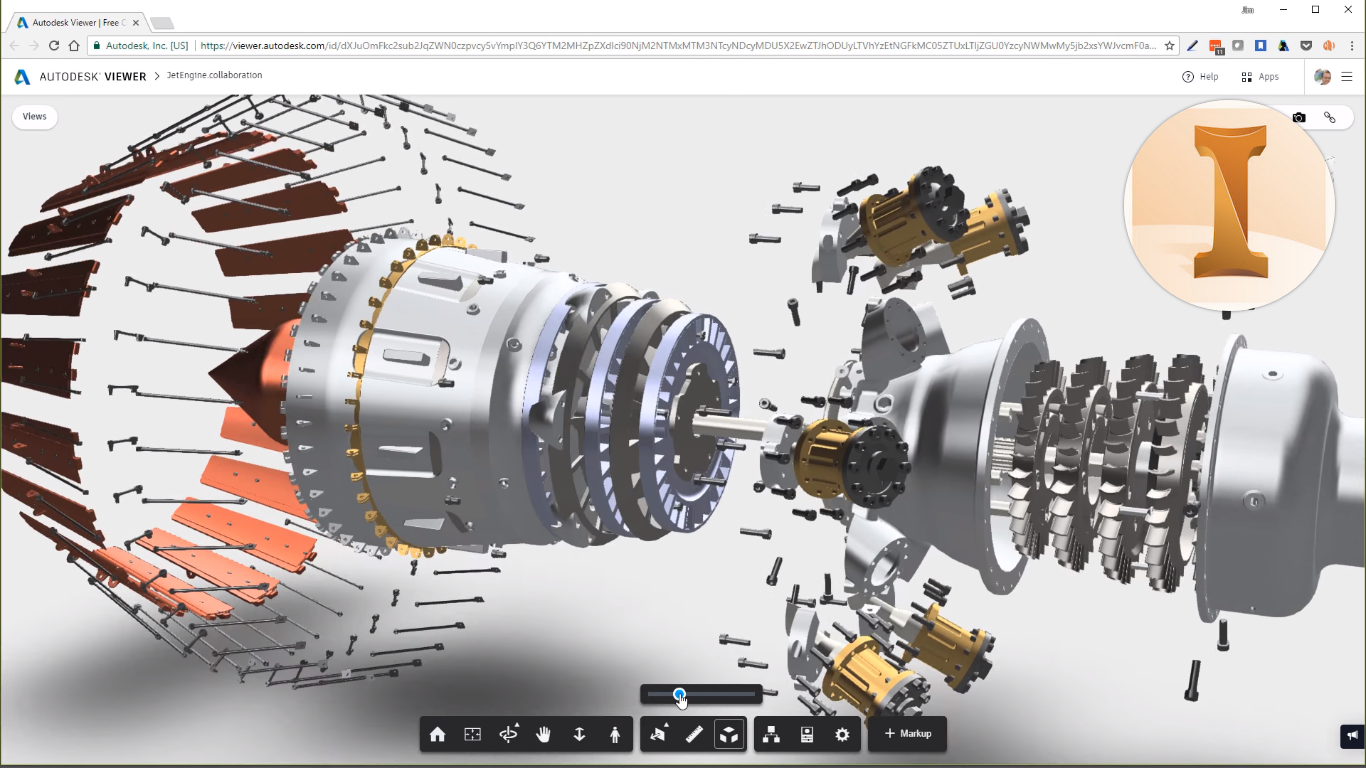Click the URL address field
1366x768 pixels.
click(678, 46)
